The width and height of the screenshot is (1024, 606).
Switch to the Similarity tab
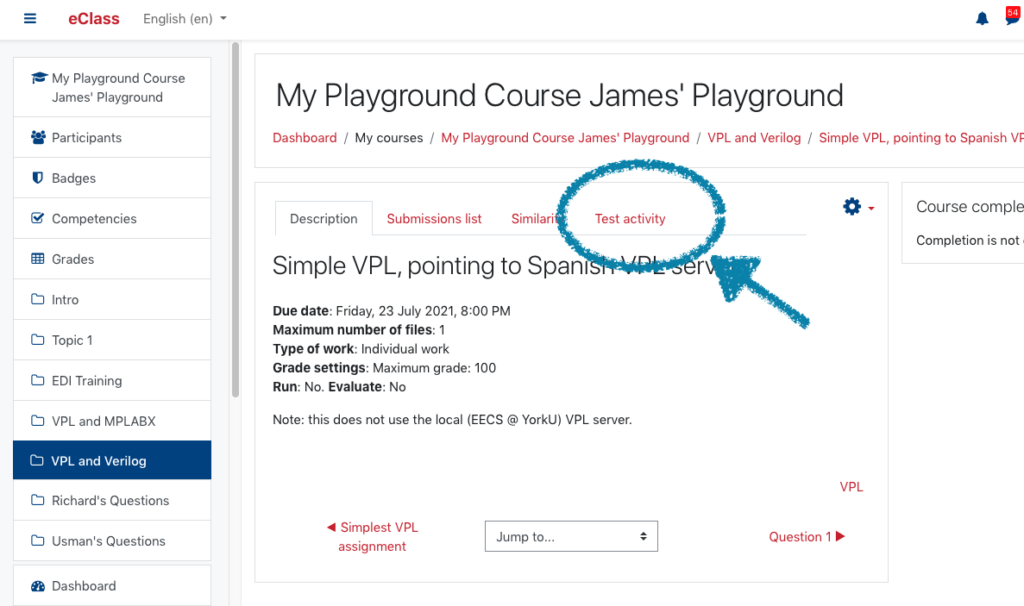click(536, 219)
